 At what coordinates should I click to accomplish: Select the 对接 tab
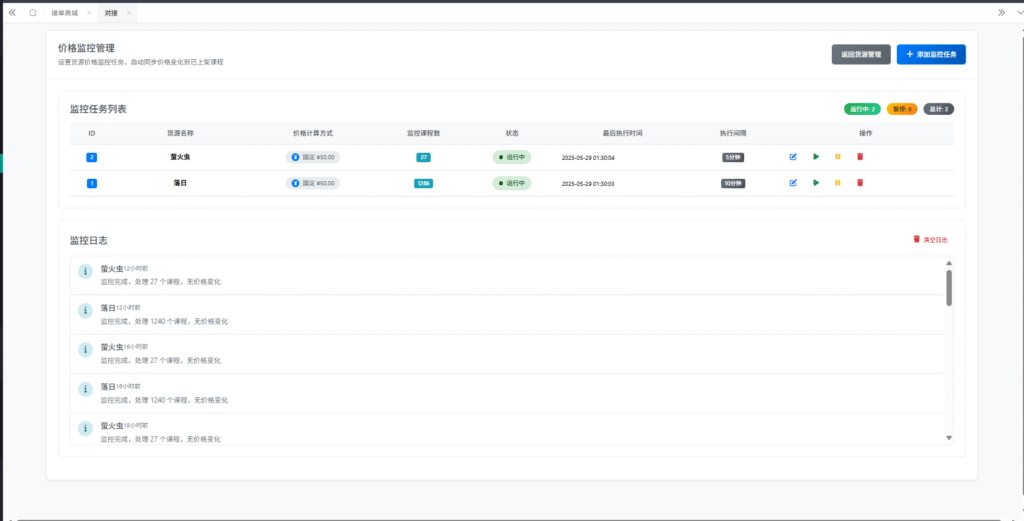111,12
